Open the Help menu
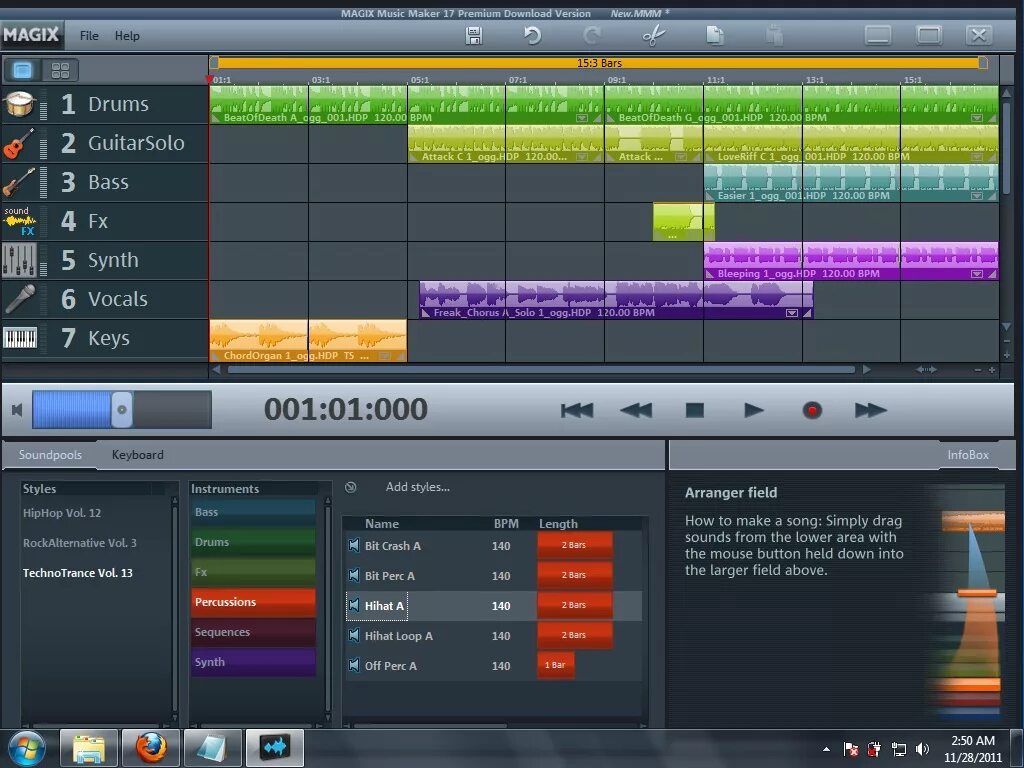 tap(127, 36)
